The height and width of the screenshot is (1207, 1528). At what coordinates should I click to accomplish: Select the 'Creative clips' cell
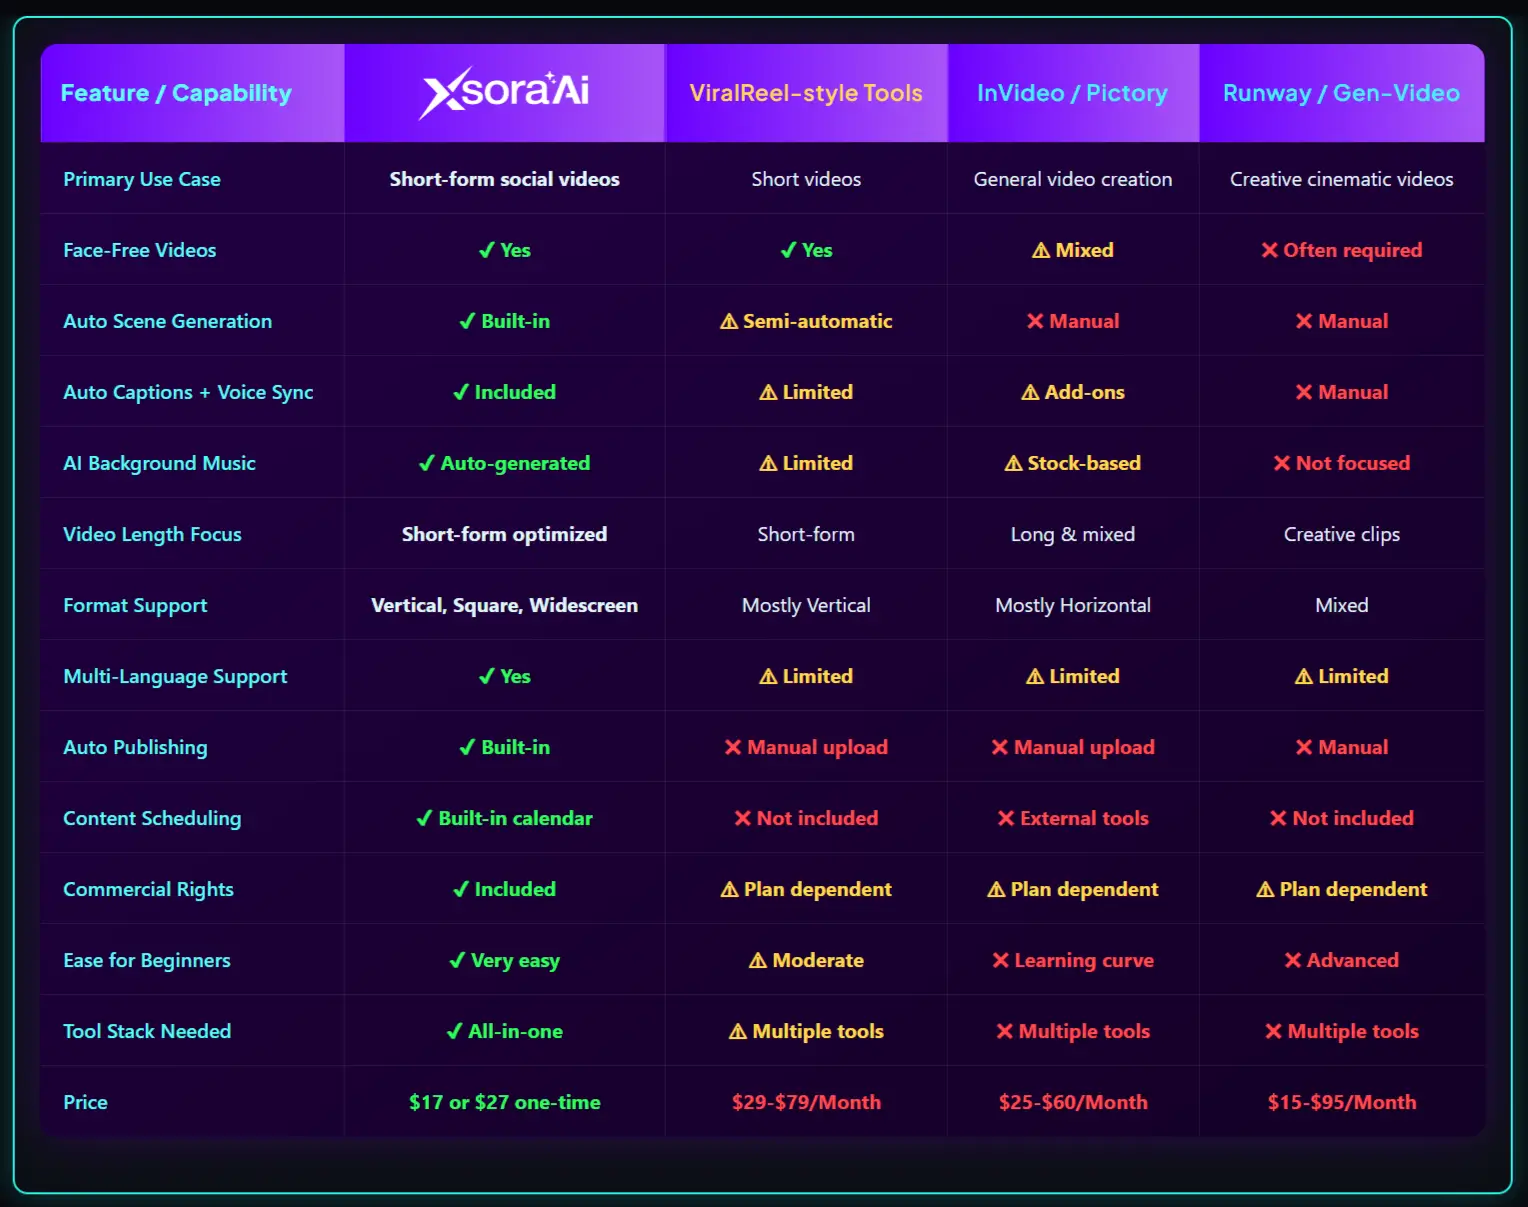point(1341,534)
